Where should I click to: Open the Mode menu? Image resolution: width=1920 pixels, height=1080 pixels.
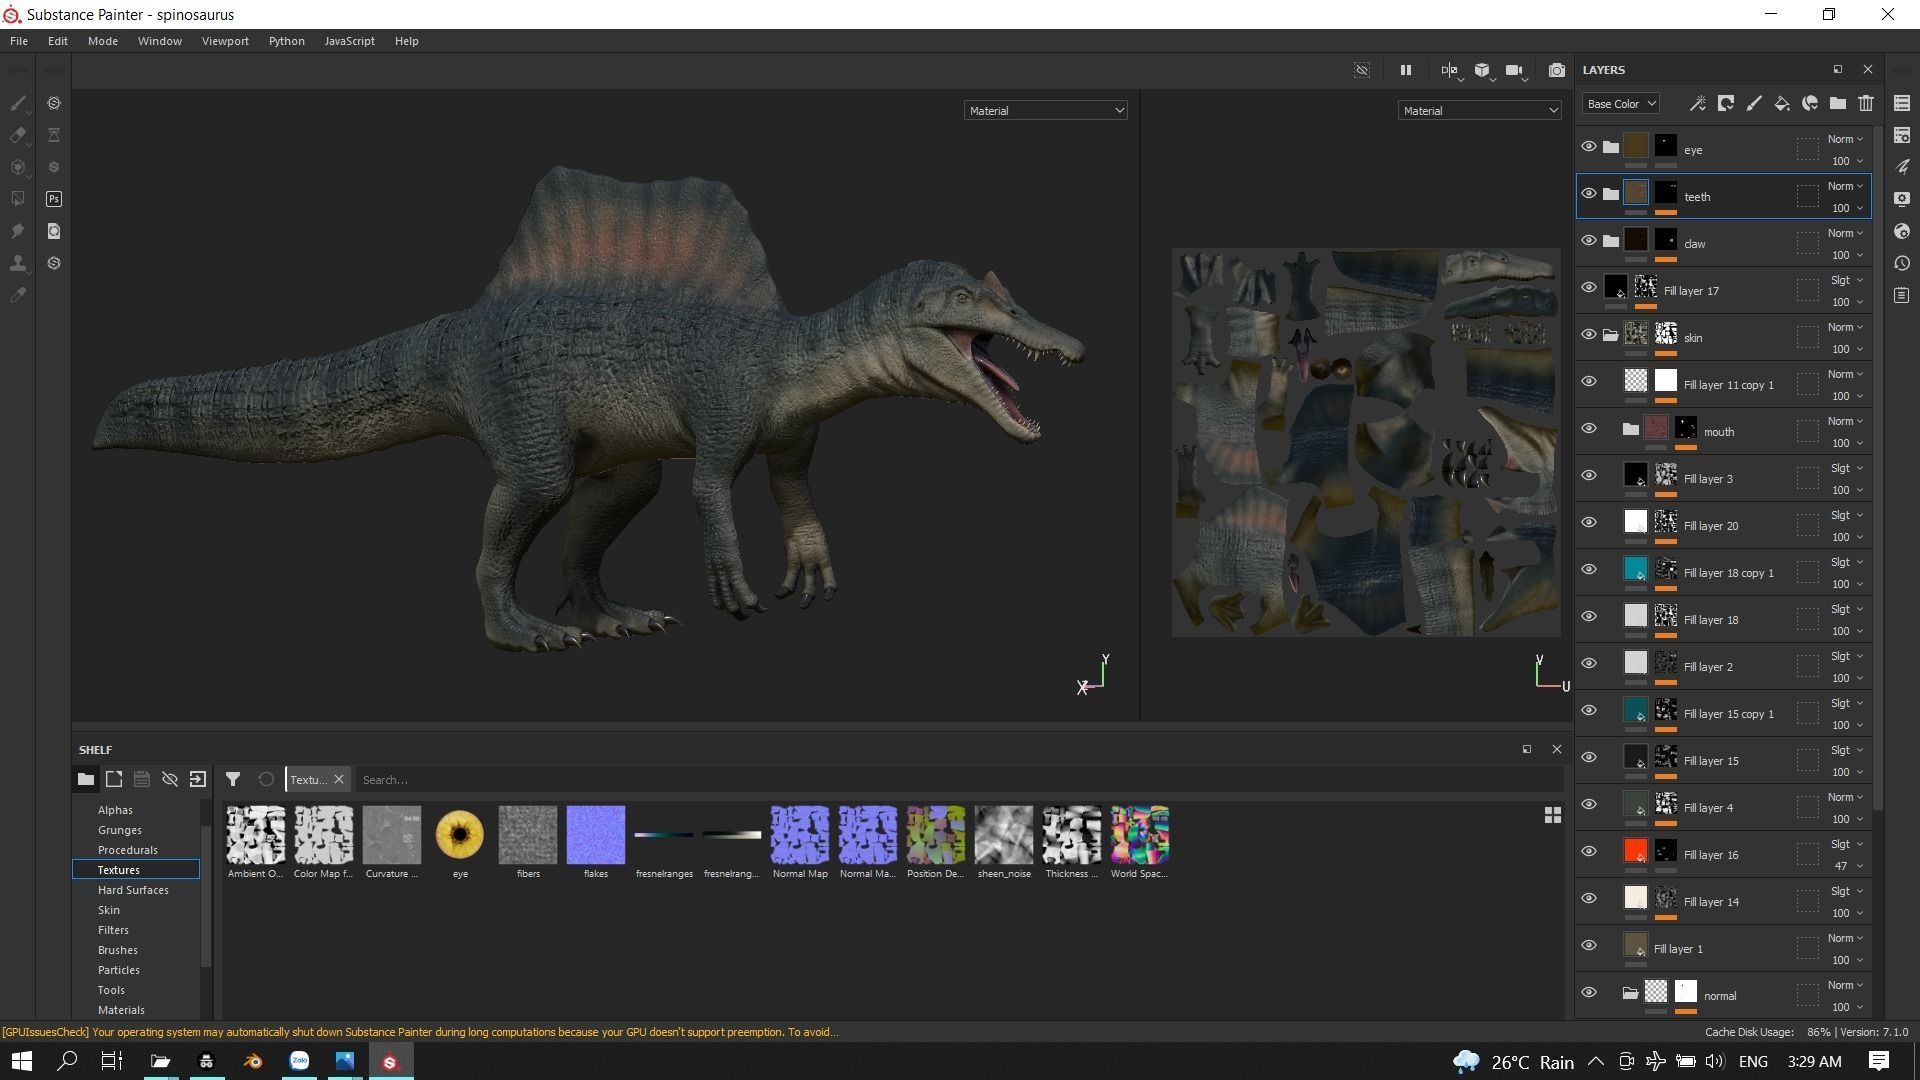coord(103,41)
